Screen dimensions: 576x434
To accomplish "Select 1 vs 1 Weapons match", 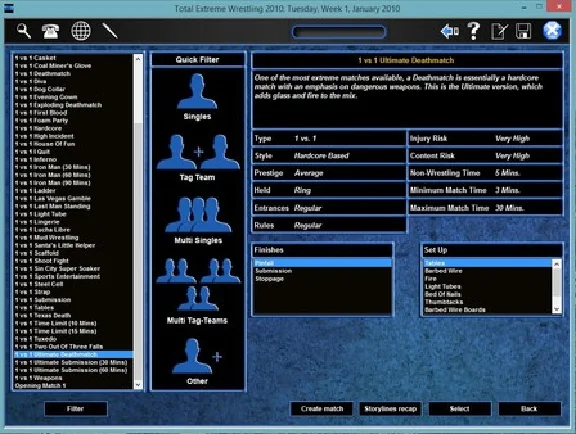I will pyautogui.click(x=73, y=378).
